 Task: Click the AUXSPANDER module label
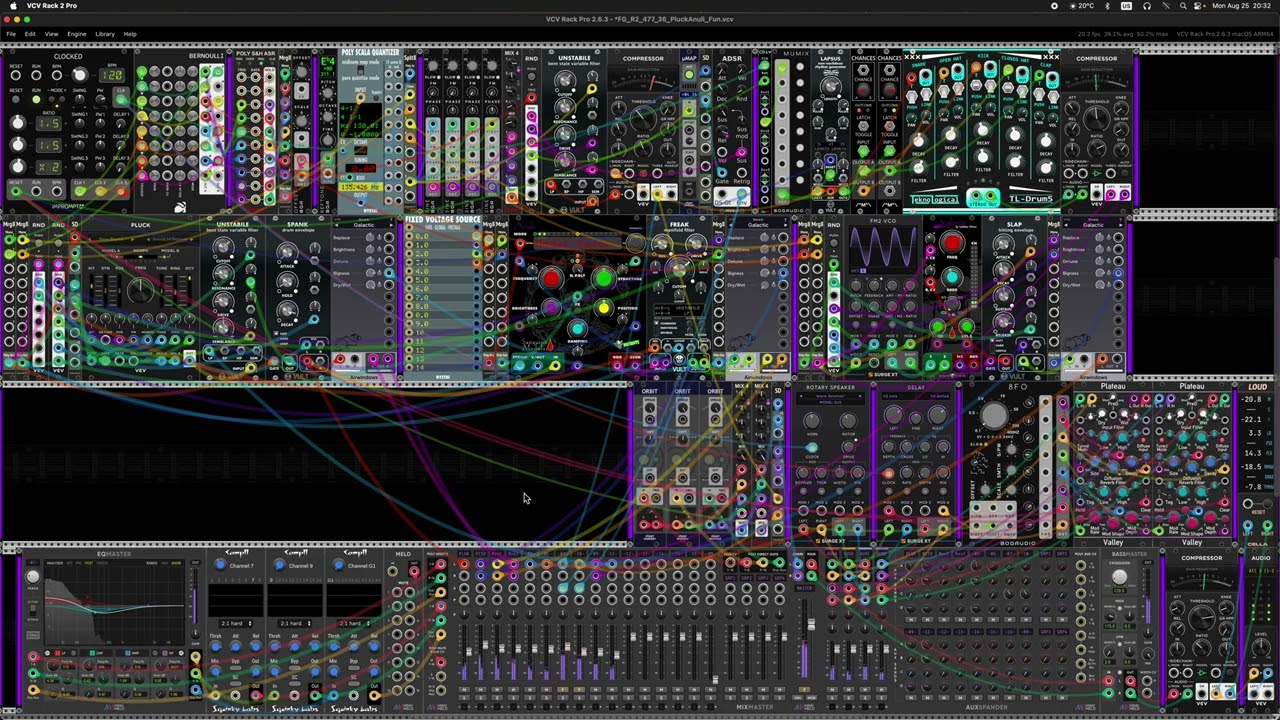tap(986, 708)
